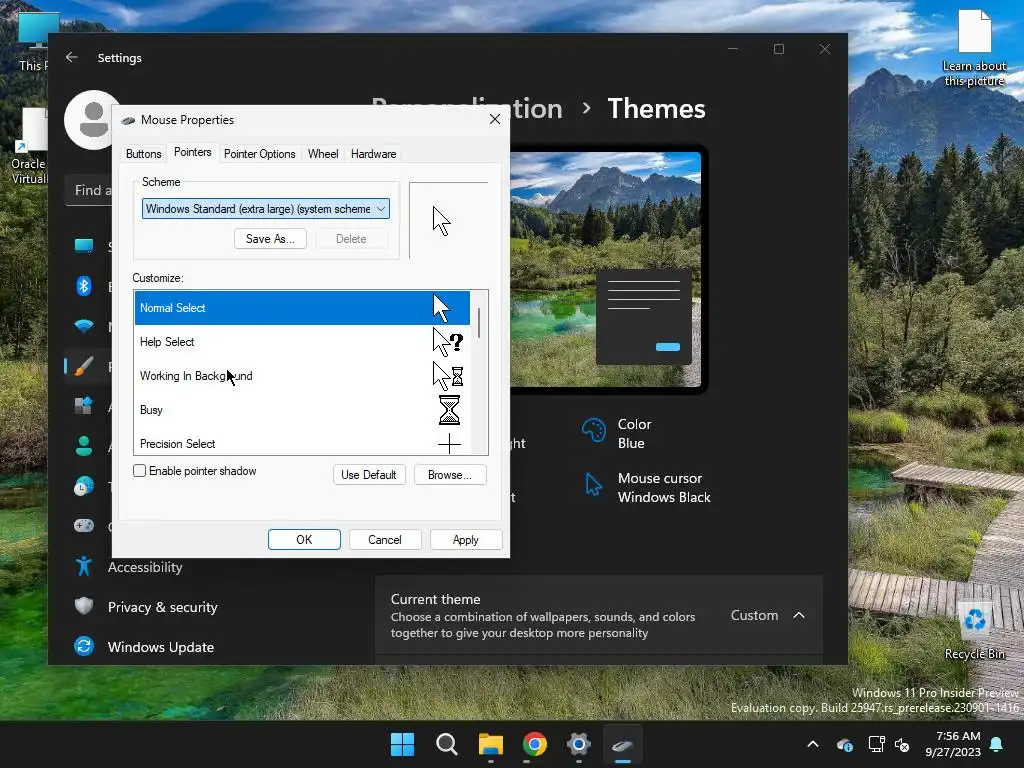
Task: Switch to the Wheel tab
Action: click(323, 153)
